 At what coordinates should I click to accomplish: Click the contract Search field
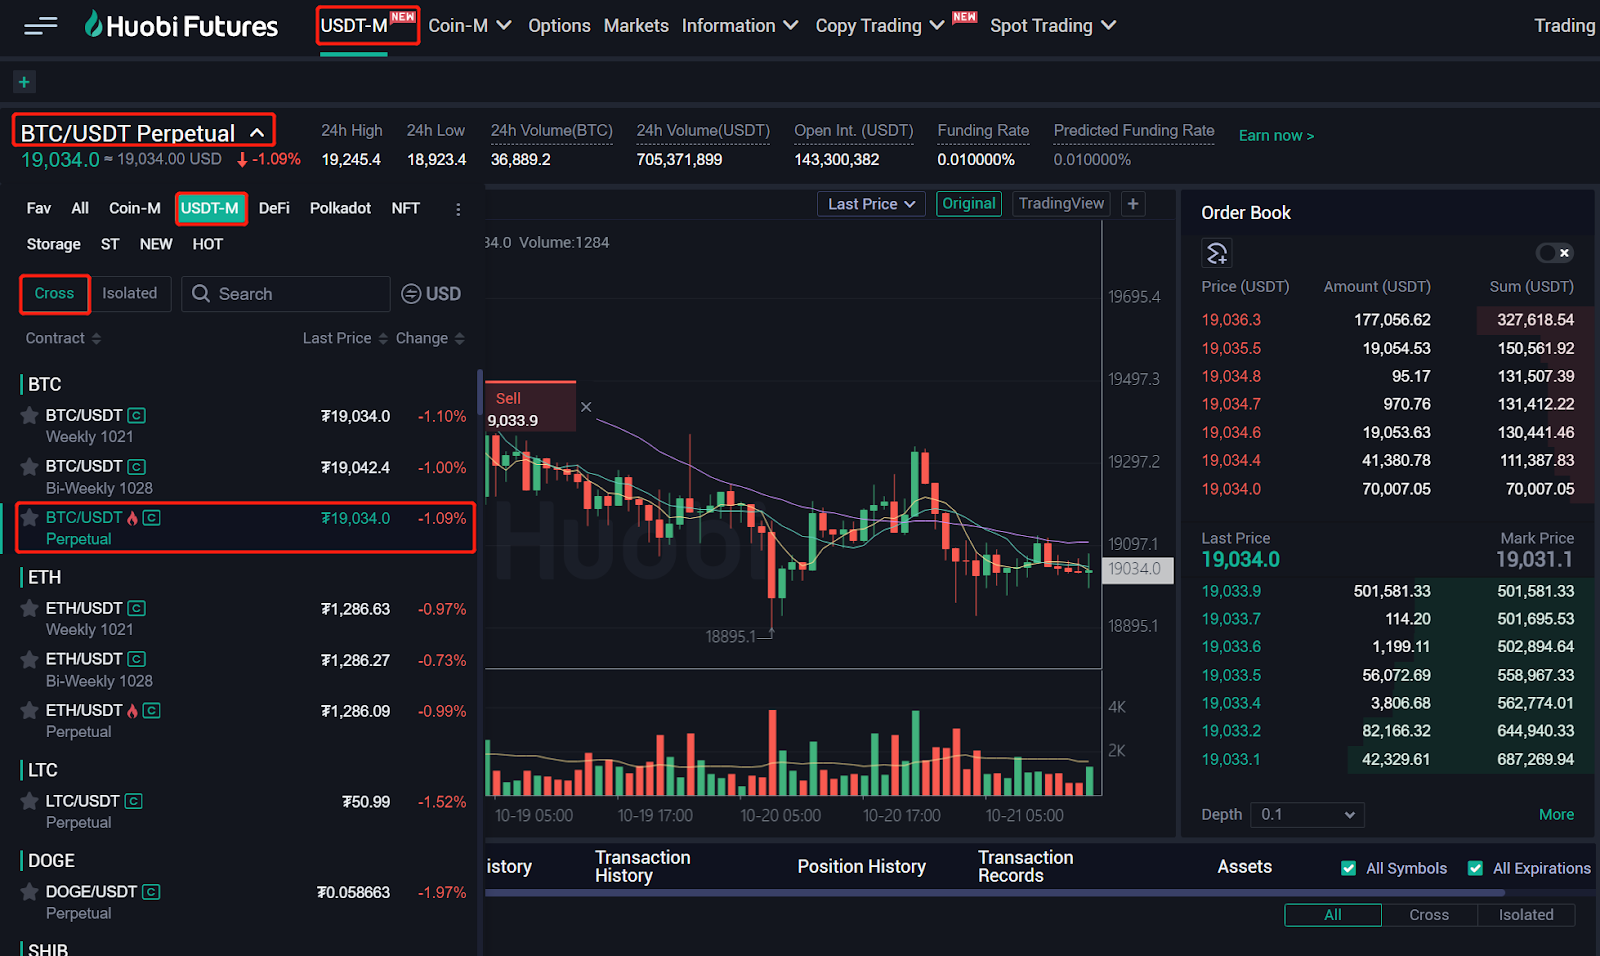click(x=286, y=294)
